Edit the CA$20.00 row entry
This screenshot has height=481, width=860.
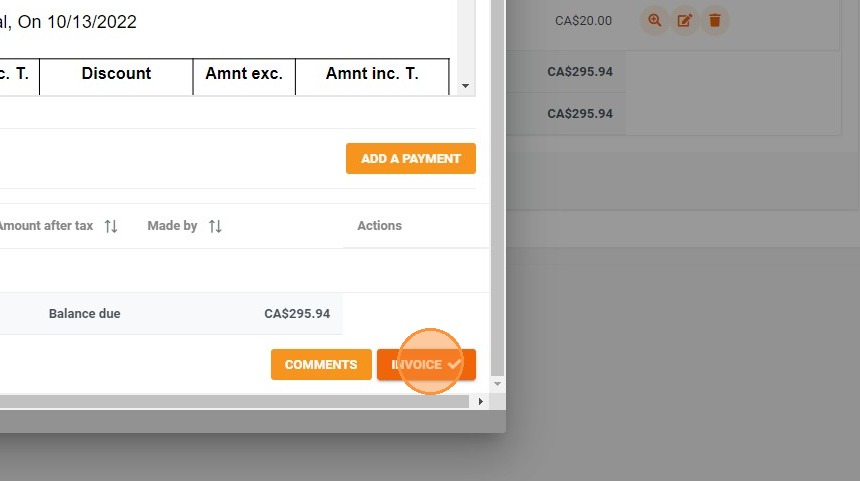684,21
